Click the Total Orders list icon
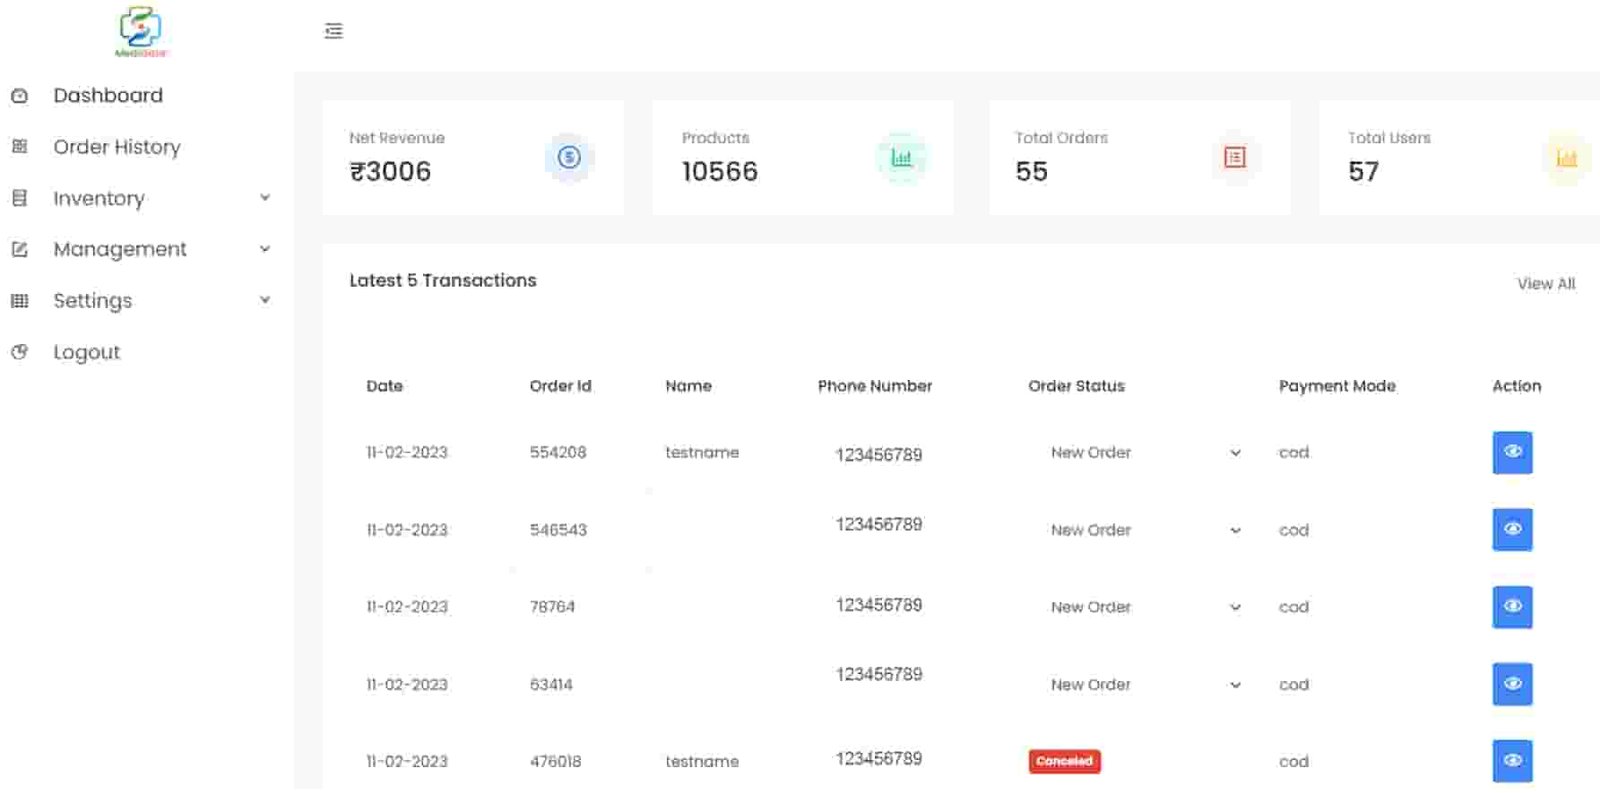 (x=1235, y=157)
